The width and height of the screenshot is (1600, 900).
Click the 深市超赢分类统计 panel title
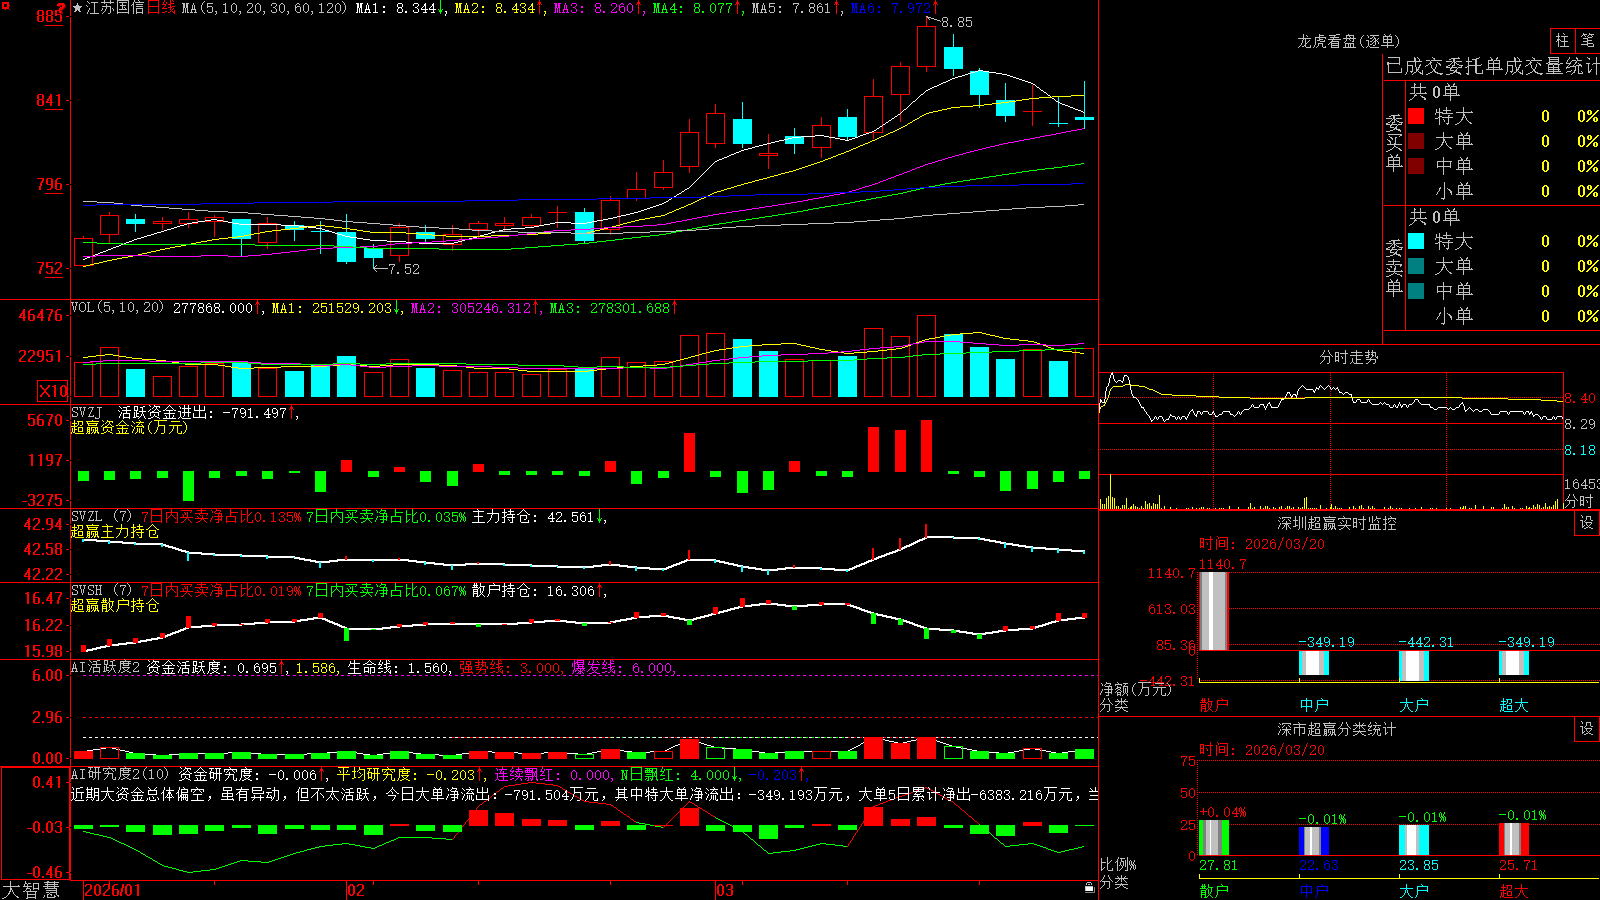click(x=1336, y=729)
